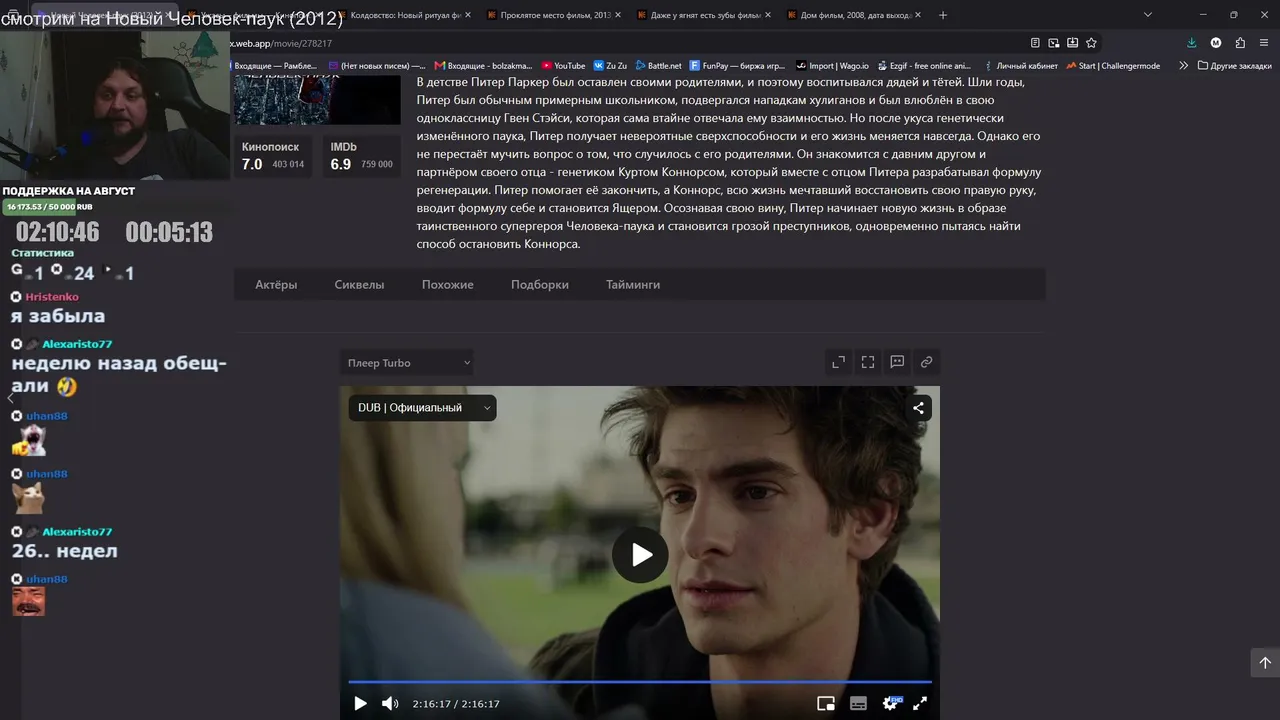Toggle reader view icon in the address bar
1280x720 pixels.
[1035, 43]
